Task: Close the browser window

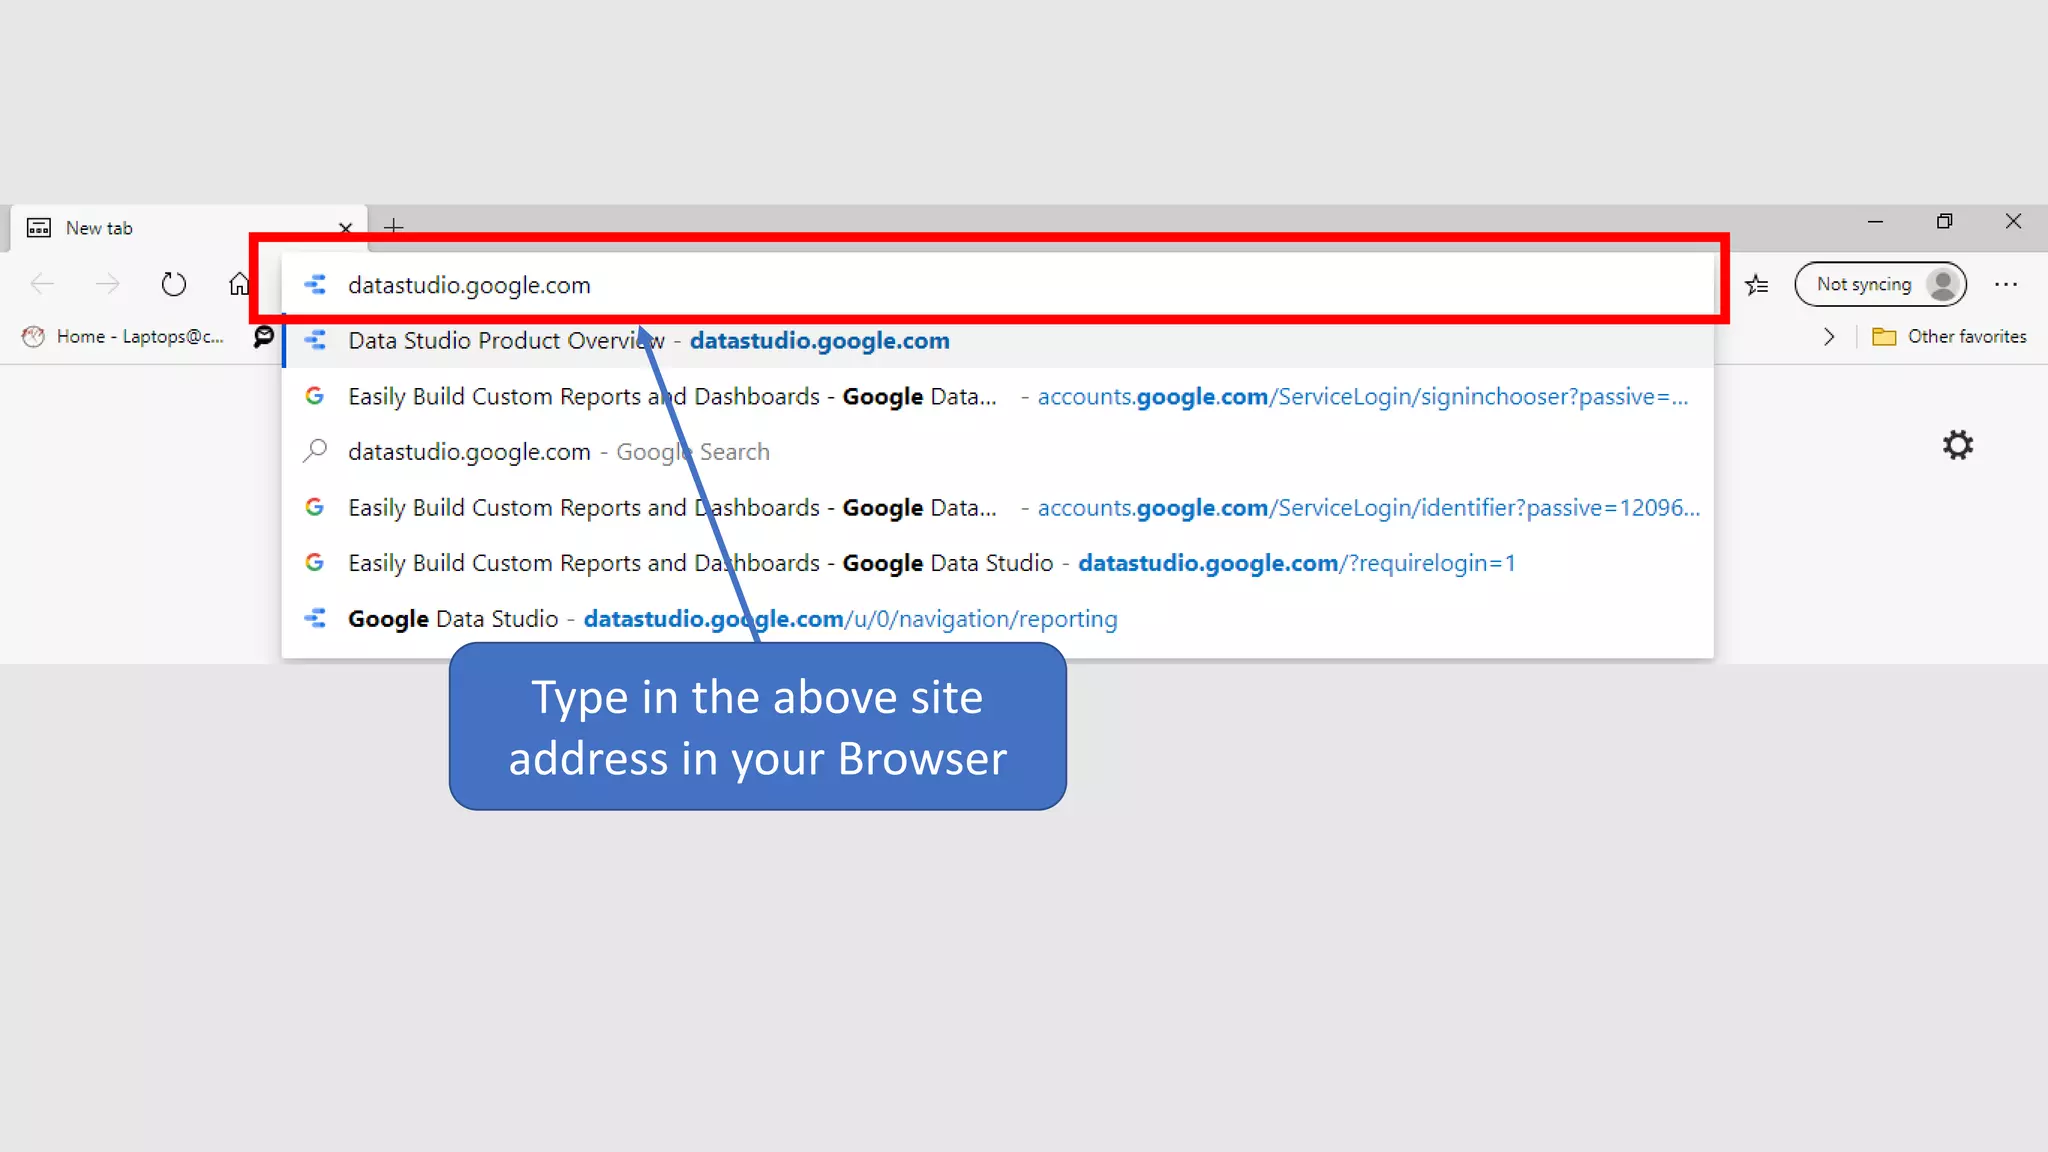Action: (x=2013, y=222)
